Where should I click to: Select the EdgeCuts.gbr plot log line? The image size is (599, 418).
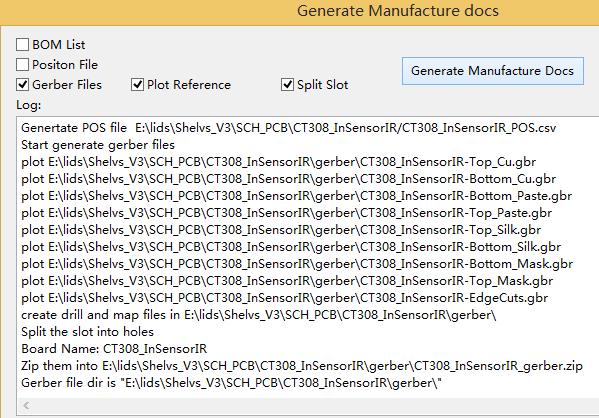click(285, 298)
